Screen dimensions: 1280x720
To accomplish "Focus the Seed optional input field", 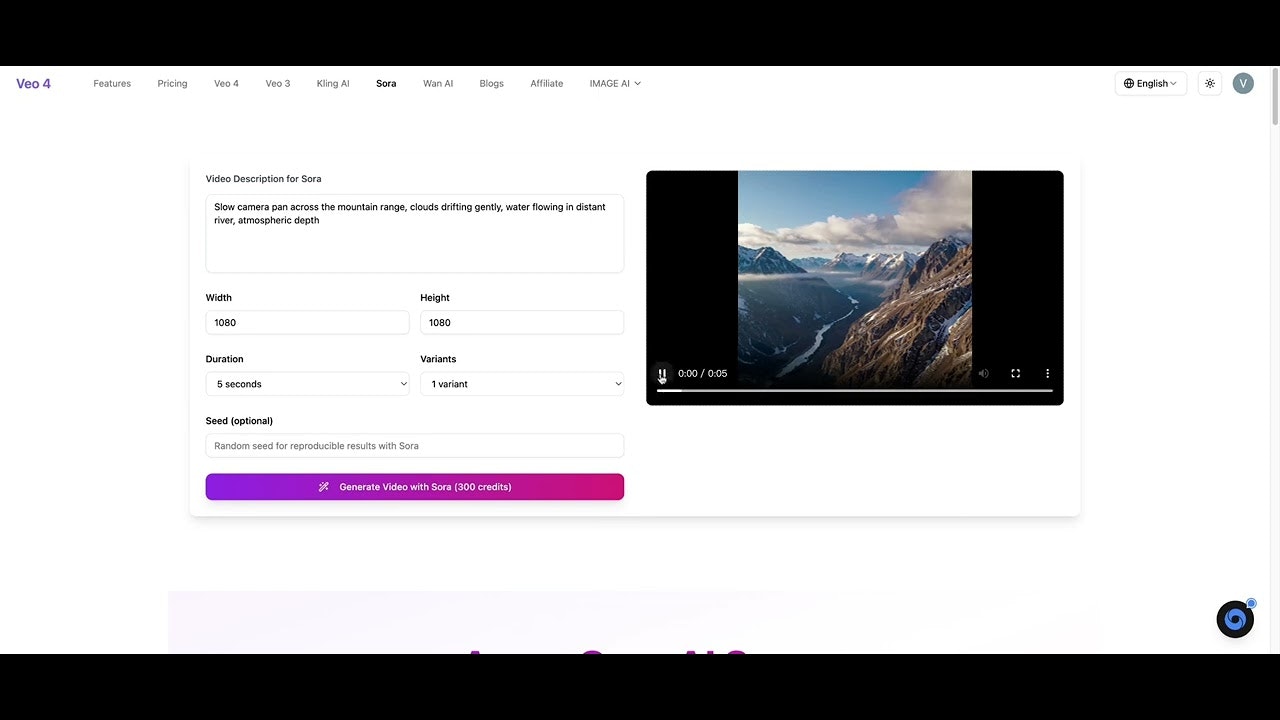I will 415,446.
